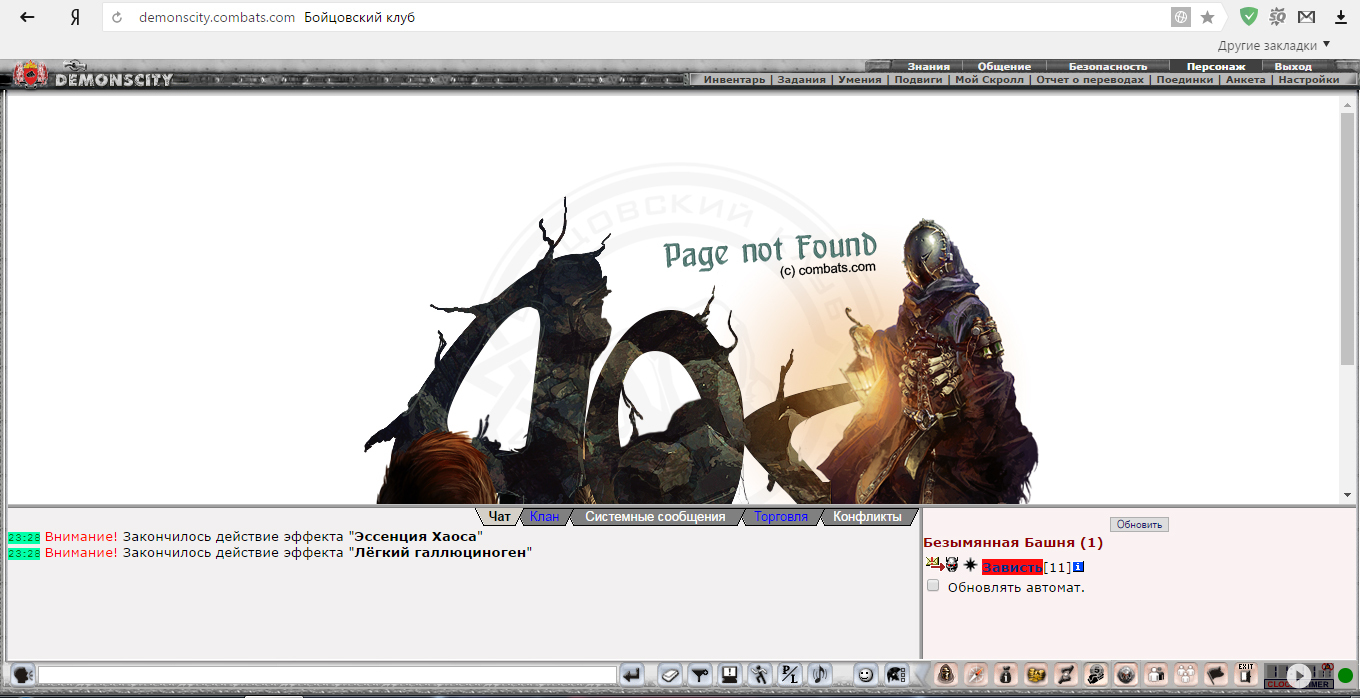Click the round shield emblem icon

(x=1126, y=675)
